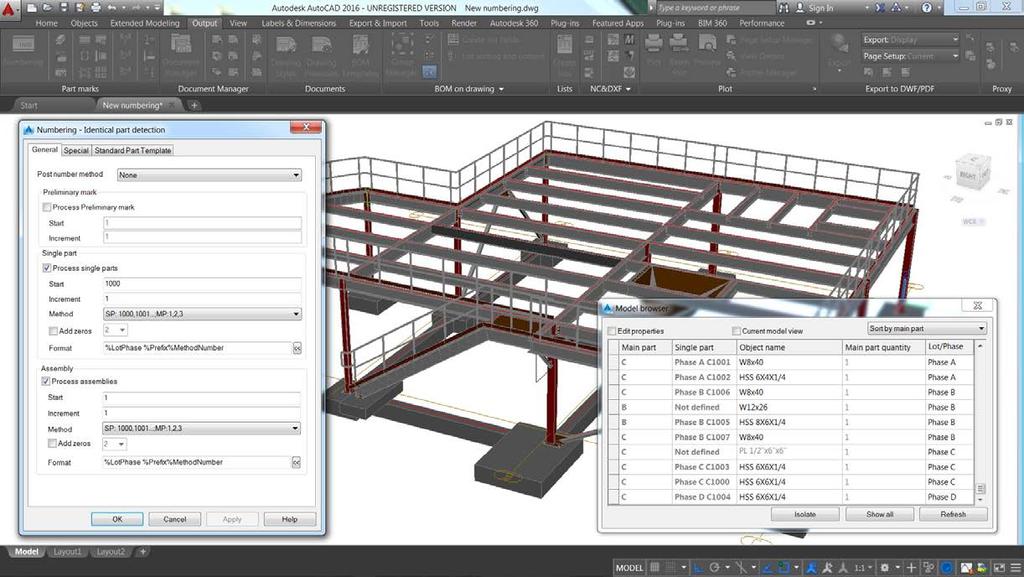Switch to the Special tab
This screenshot has width=1024, height=577.
pos(76,150)
